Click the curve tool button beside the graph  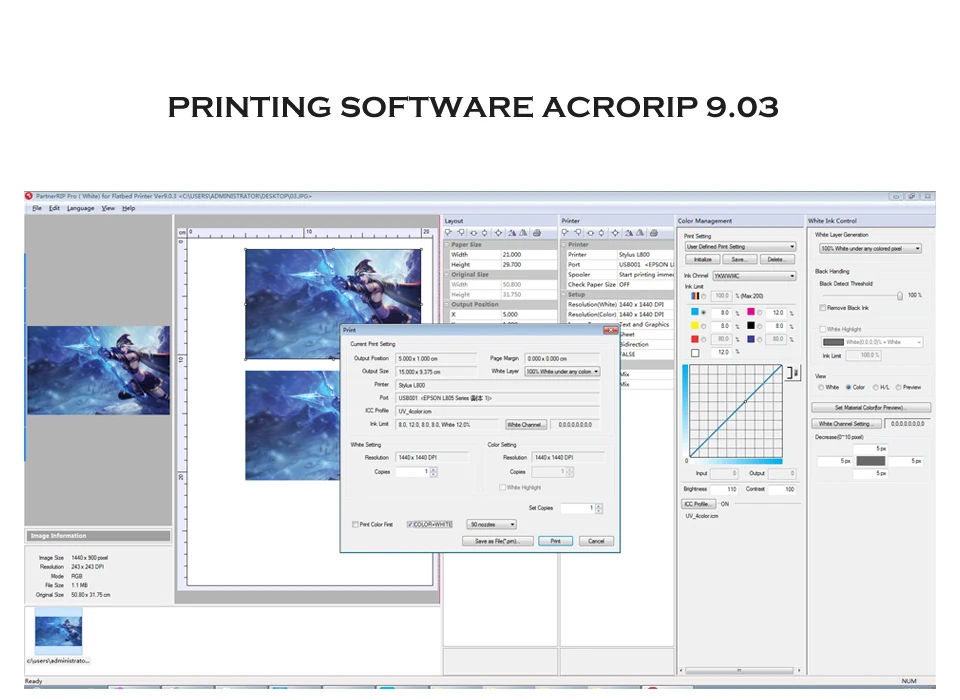[x=793, y=372]
